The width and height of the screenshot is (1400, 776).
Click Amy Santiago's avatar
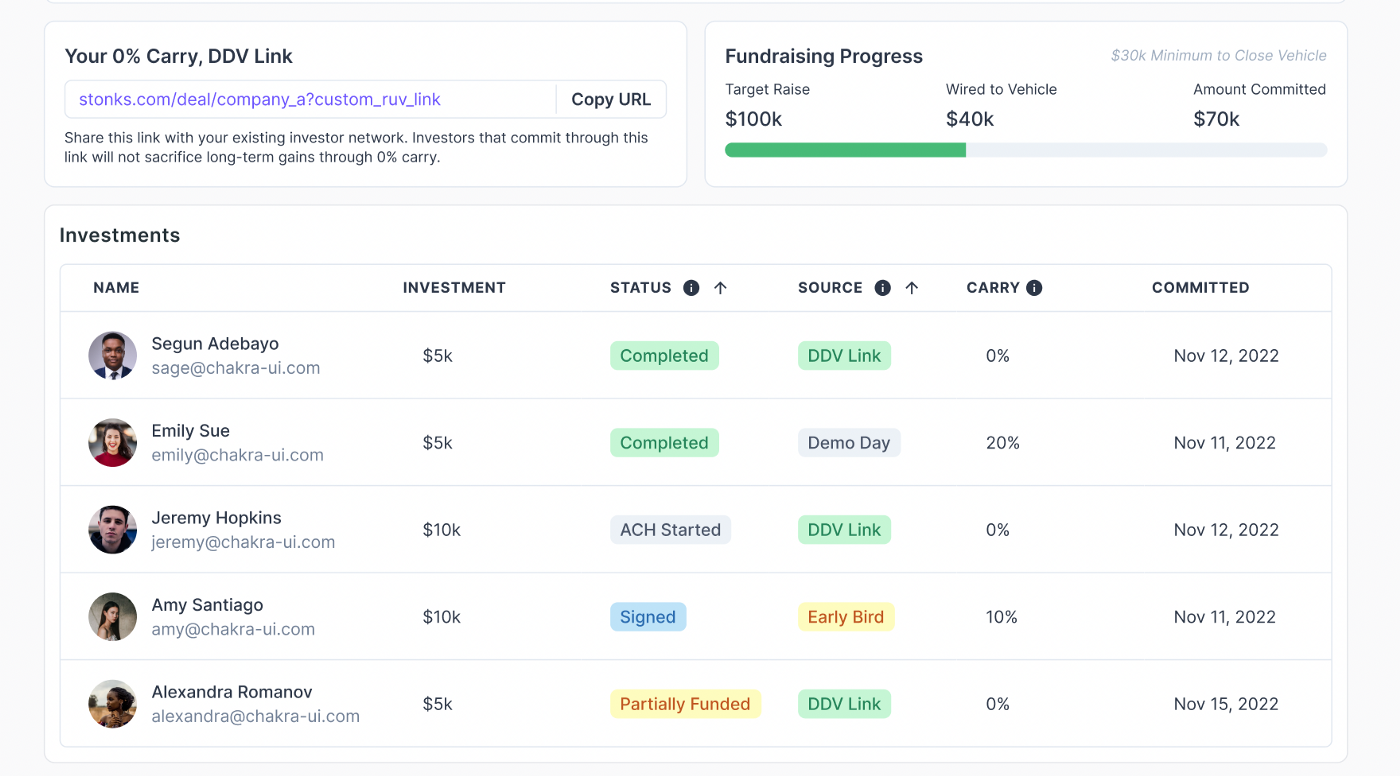coord(113,617)
